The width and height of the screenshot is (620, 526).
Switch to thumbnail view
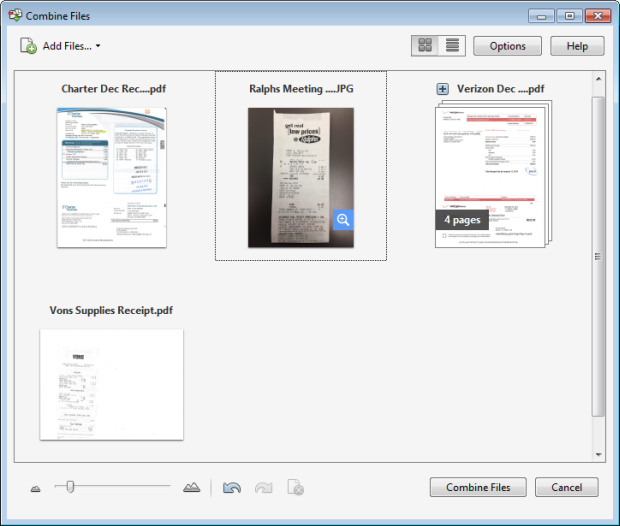click(x=425, y=46)
